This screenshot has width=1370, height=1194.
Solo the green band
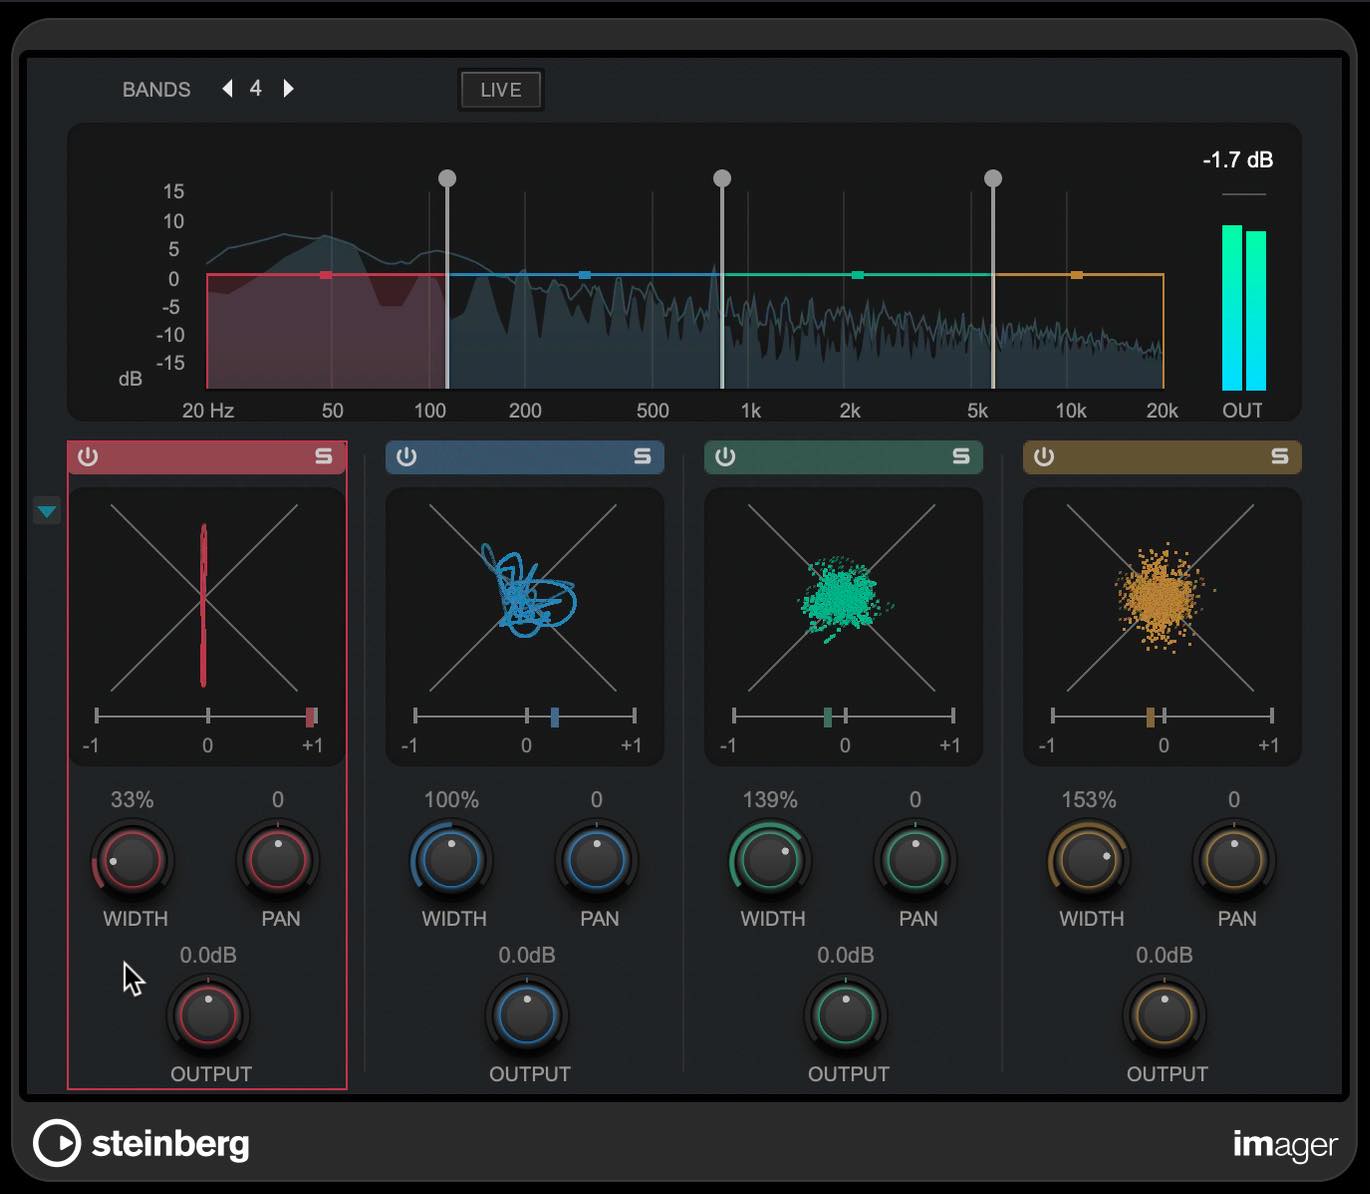click(961, 457)
